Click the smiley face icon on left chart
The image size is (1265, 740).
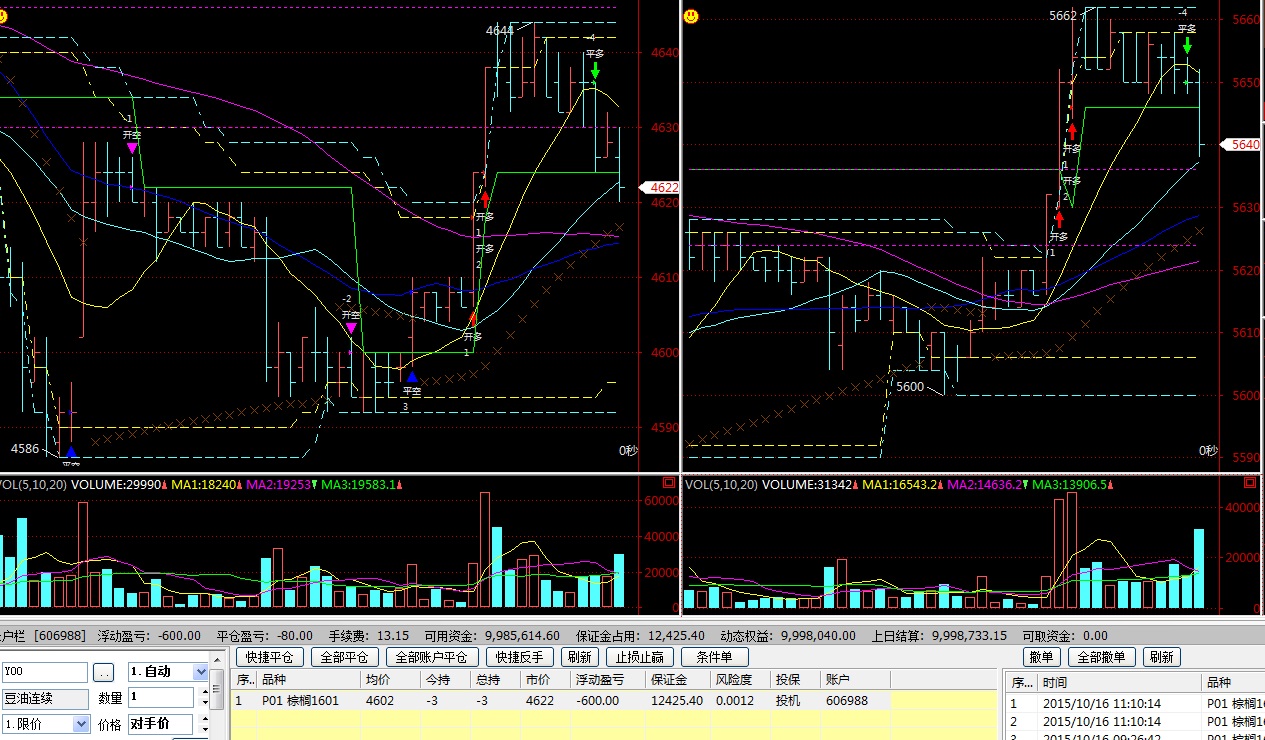click(4, 17)
